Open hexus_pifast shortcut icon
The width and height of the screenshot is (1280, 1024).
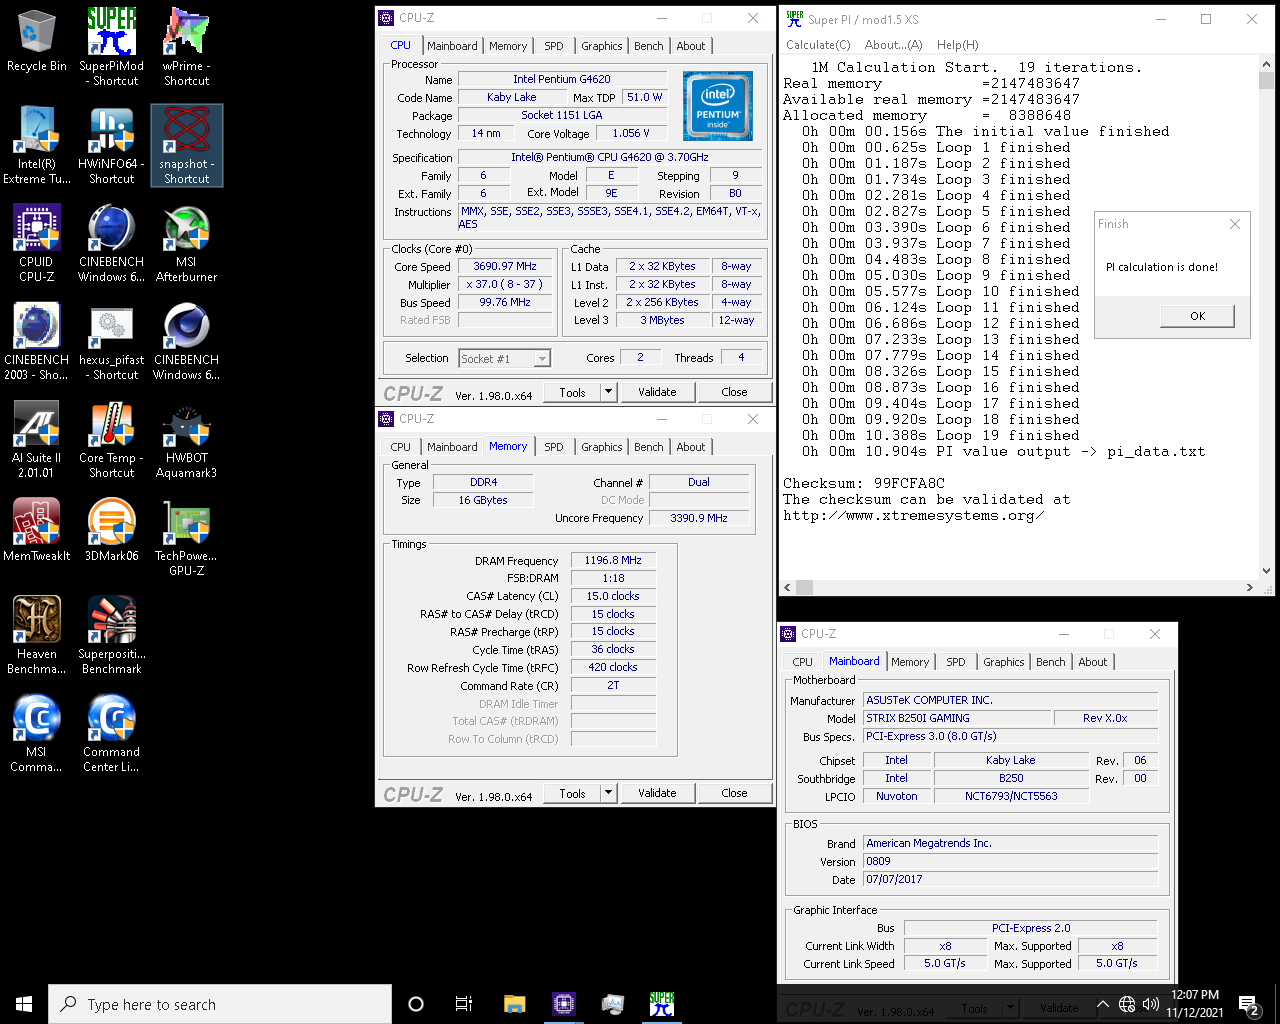(x=111, y=341)
